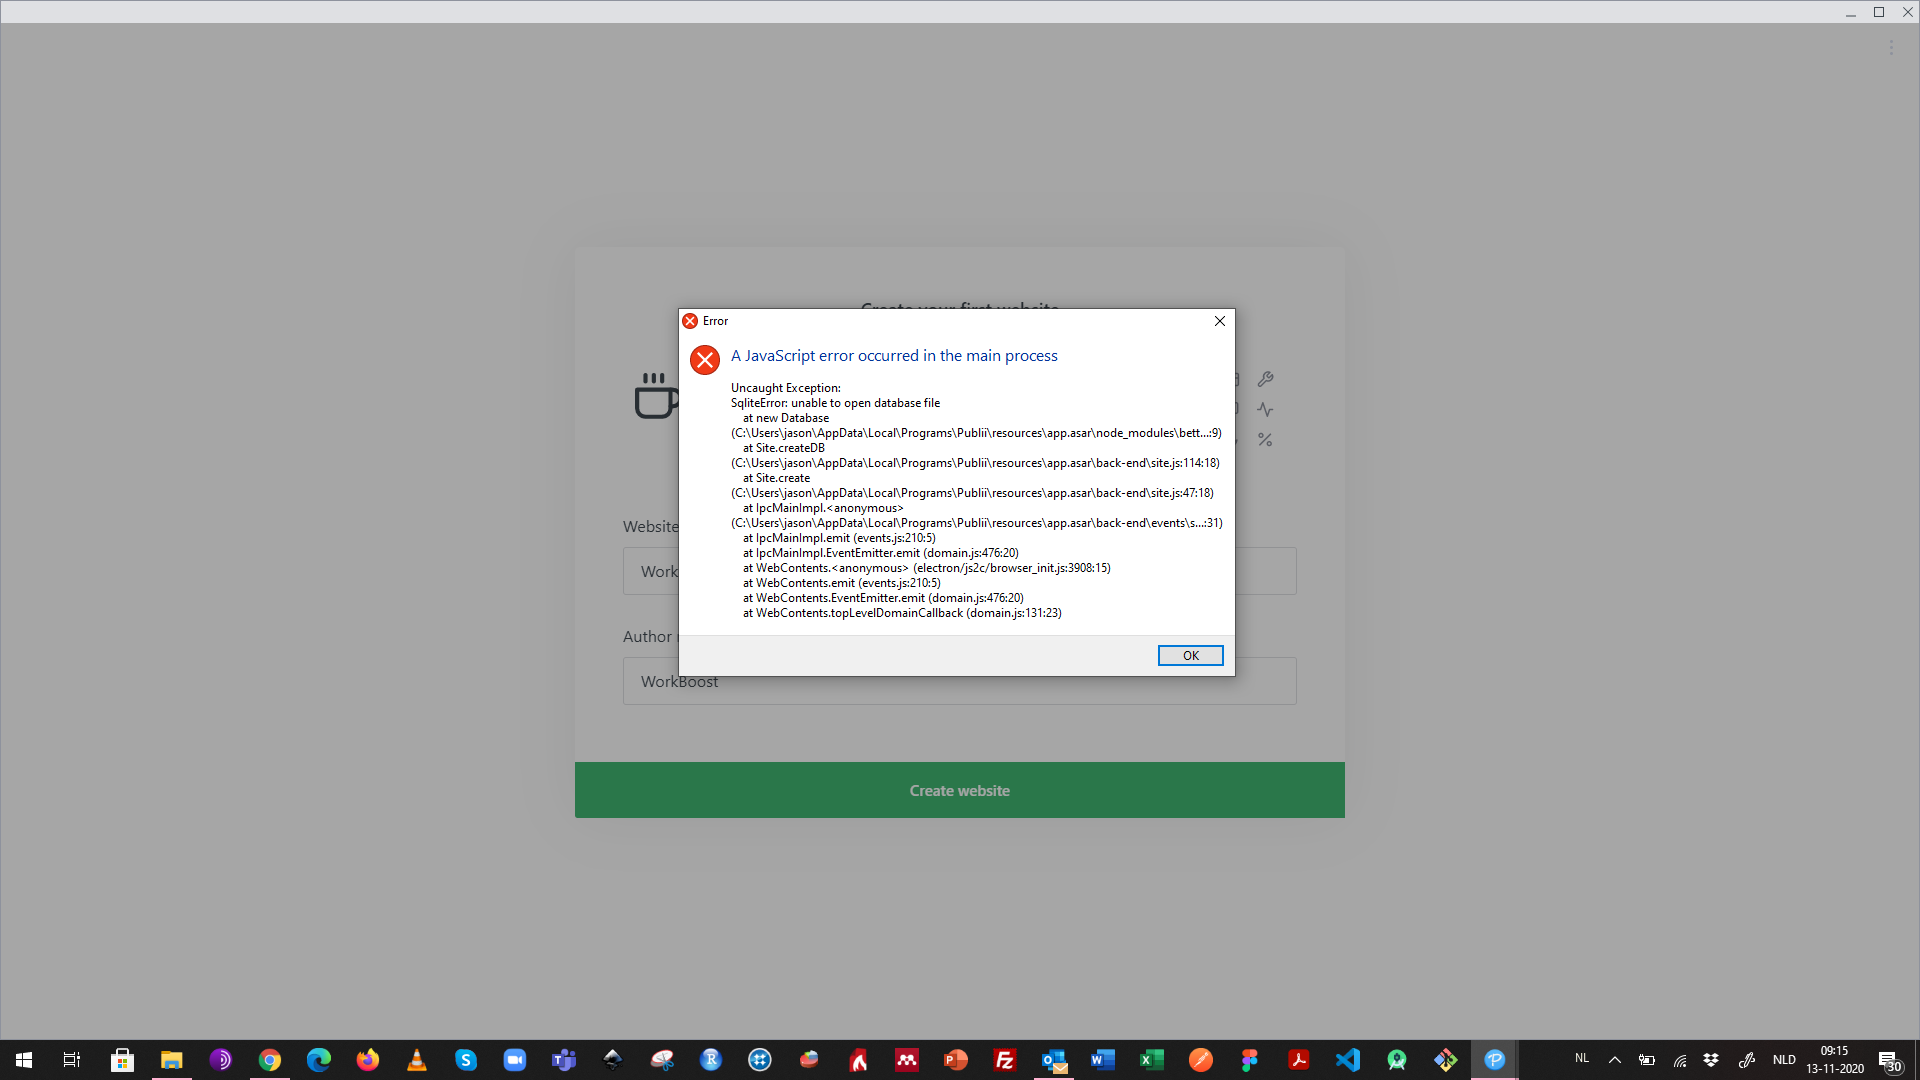Expand hidden system tray icons chevron
The height and width of the screenshot is (1080, 1920).
[1614, 1060]
